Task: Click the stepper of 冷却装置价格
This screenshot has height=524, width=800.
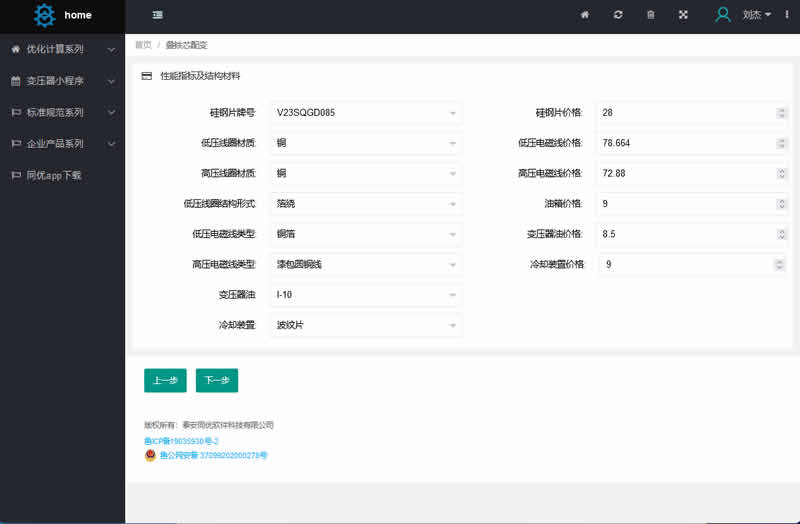Action: coord(779,265)
